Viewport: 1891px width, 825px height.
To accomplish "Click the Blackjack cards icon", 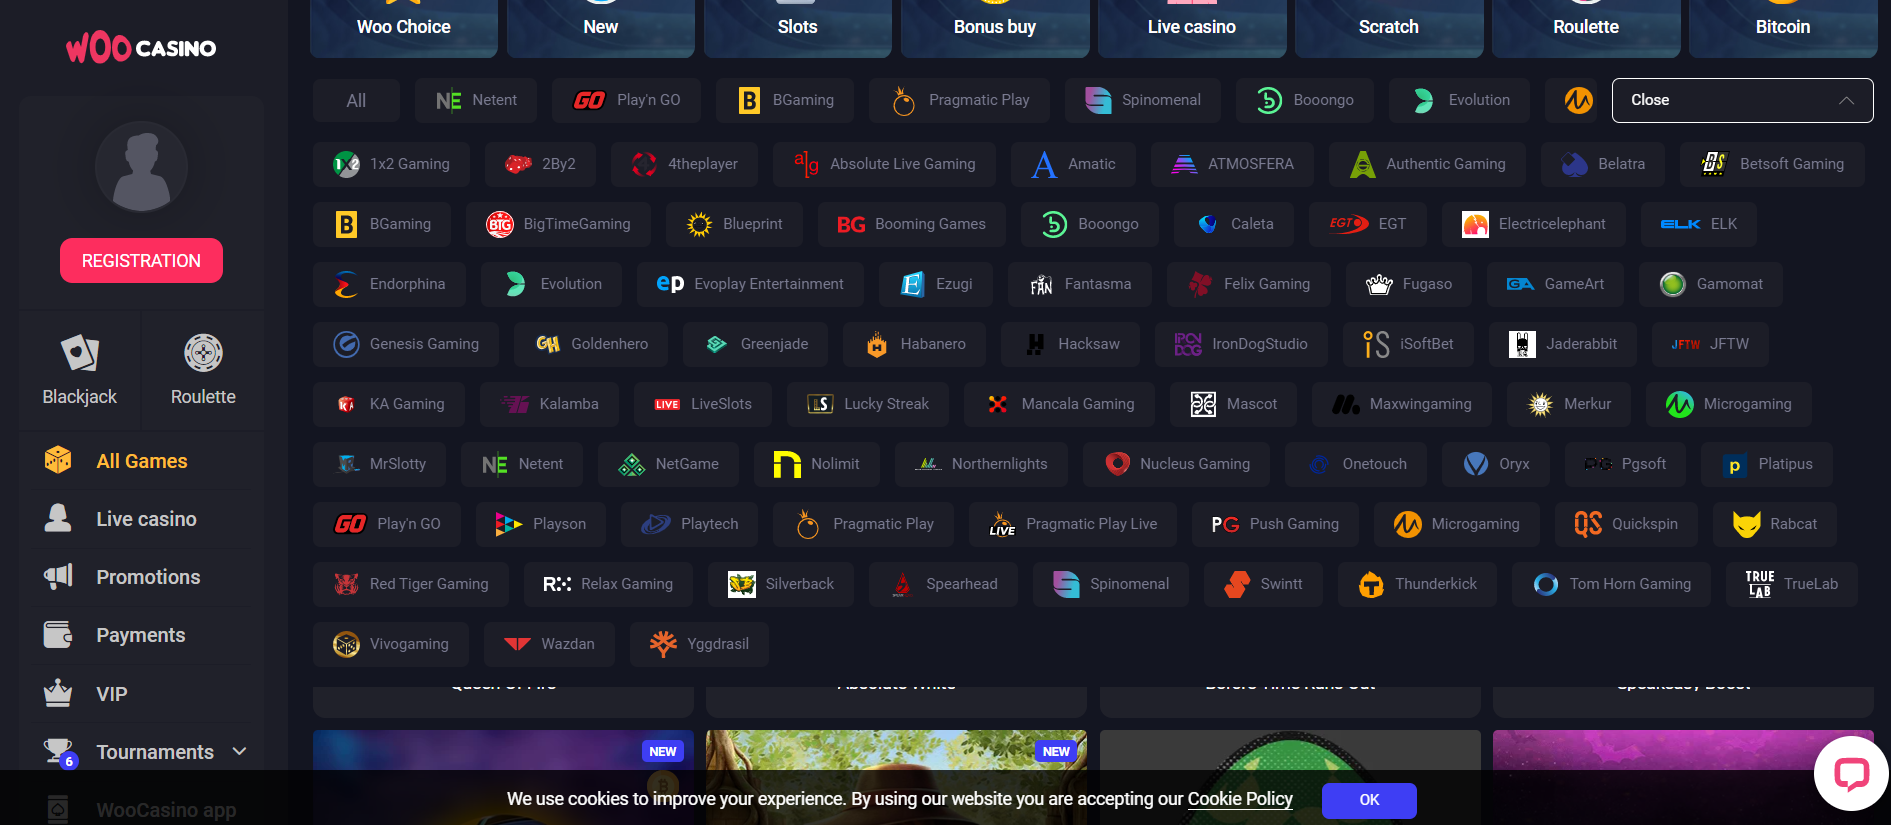I will coord(79,353).
